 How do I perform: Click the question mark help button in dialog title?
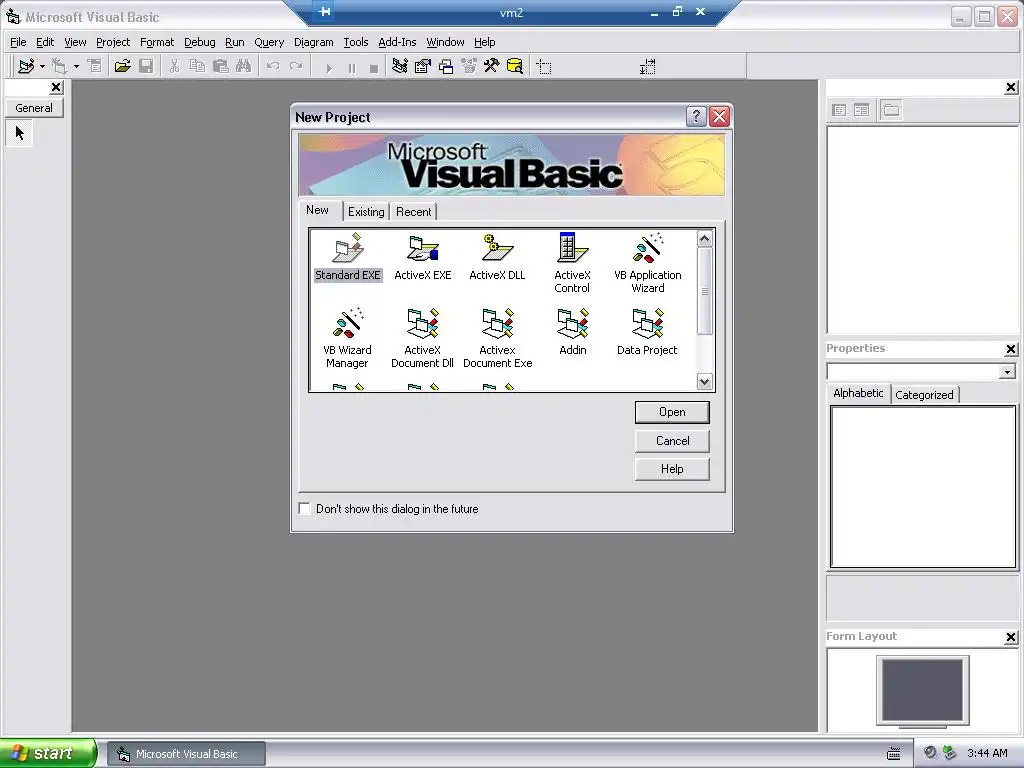click(696, 116)
